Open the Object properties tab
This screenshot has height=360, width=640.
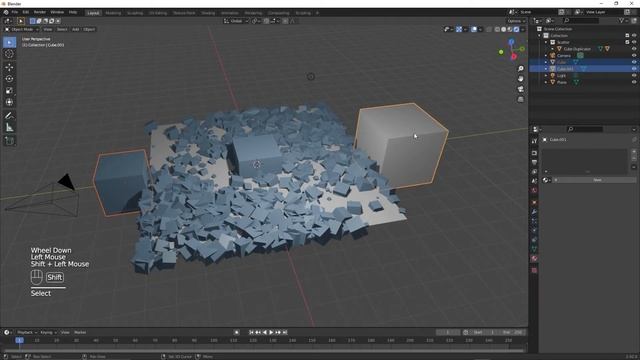534,202
